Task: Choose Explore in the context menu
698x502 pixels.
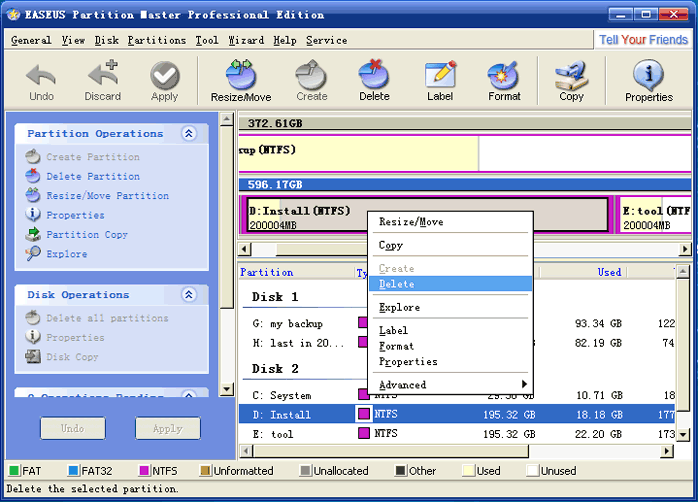Action: tap(450, 307)
